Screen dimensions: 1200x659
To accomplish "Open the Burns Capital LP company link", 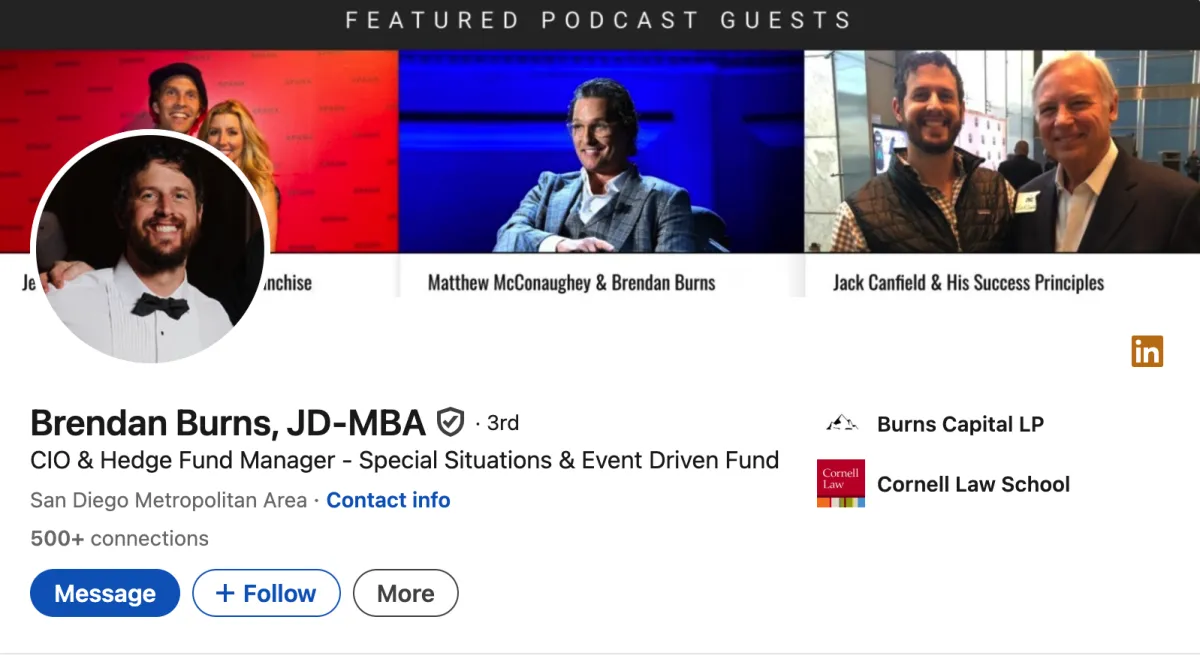I will click(960, 424).
